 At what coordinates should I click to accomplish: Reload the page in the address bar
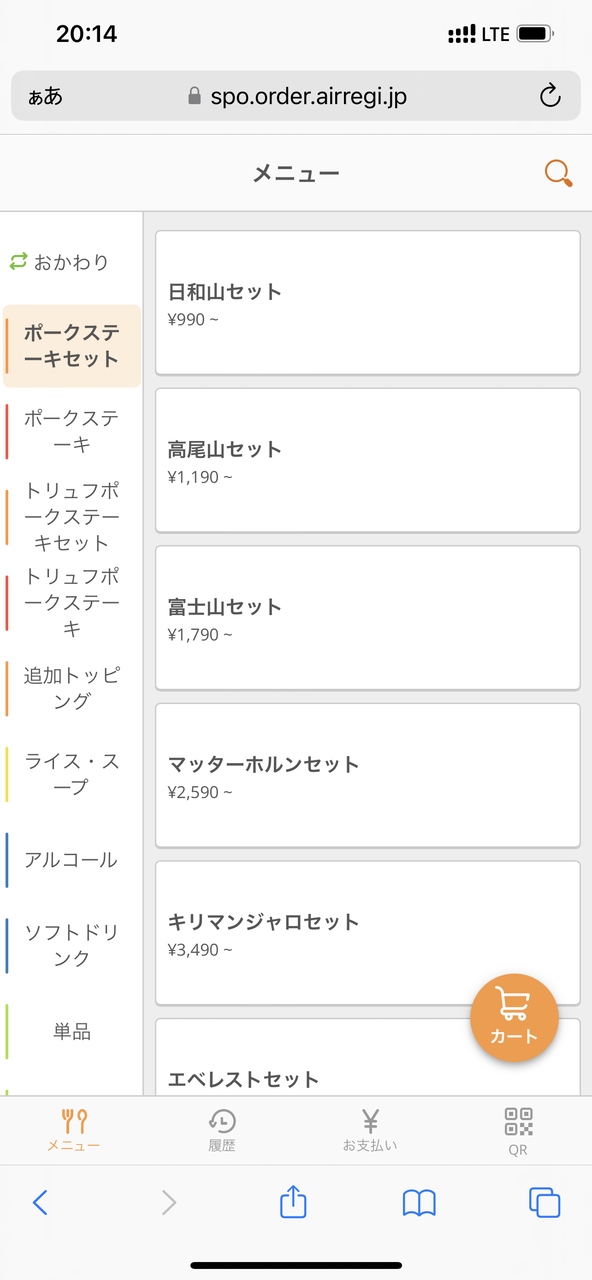click(550, 96)
